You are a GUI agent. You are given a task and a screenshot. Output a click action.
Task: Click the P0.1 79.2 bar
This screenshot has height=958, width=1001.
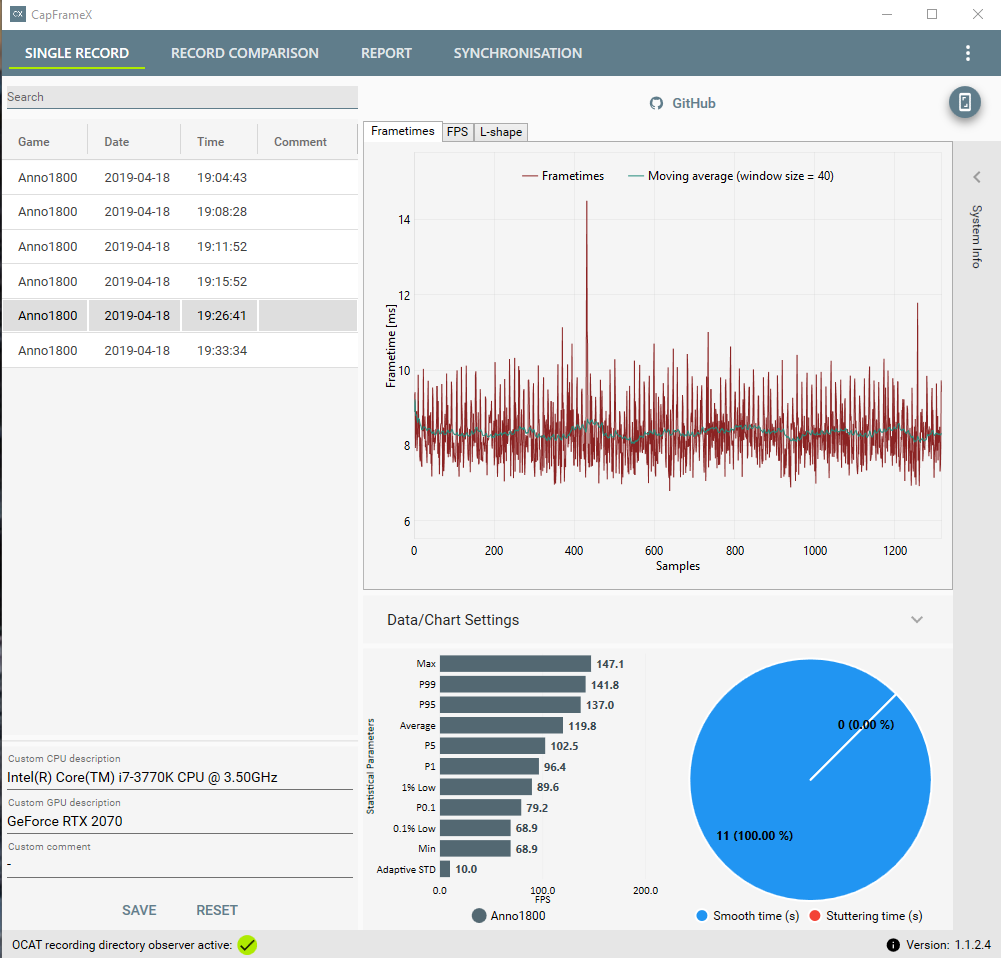point(480,807)
